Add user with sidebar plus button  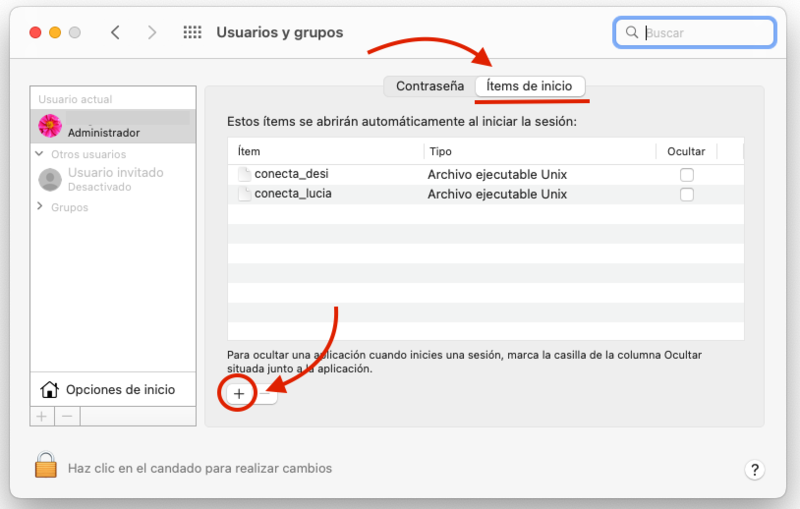coord(42,415)
